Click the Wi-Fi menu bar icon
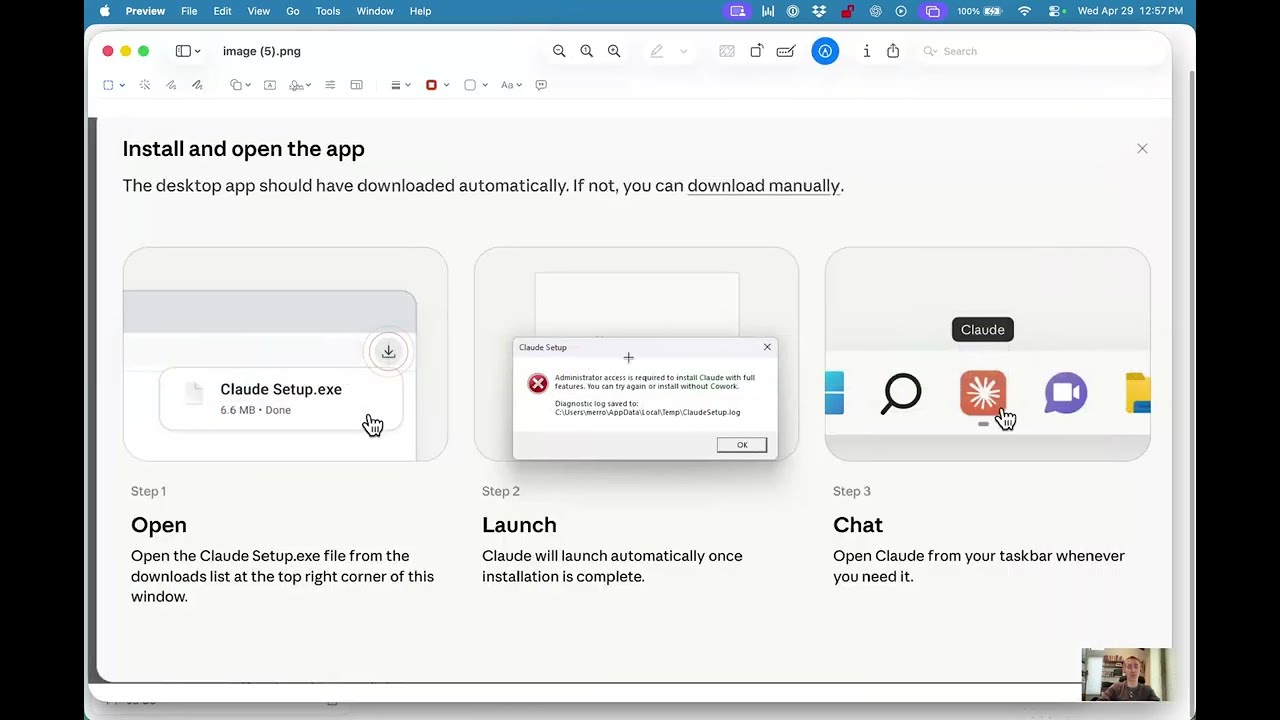Screen dimensions: 1280x720 click(1024, 11)
